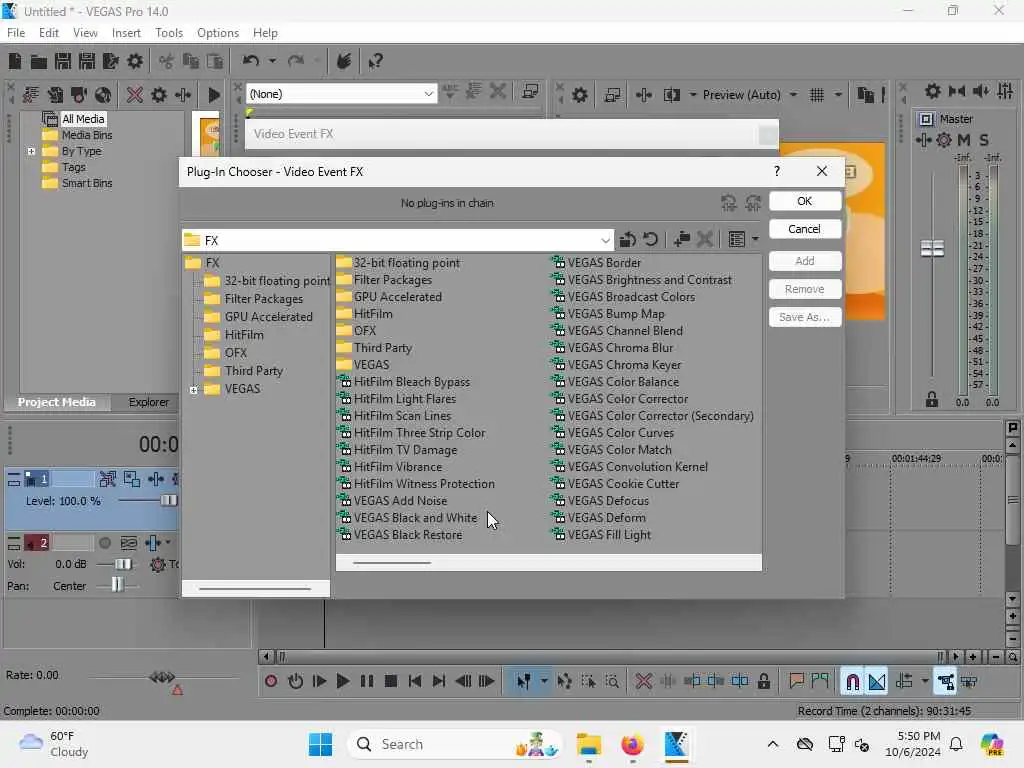Click the Record button in transport bar

pos(271,682)
